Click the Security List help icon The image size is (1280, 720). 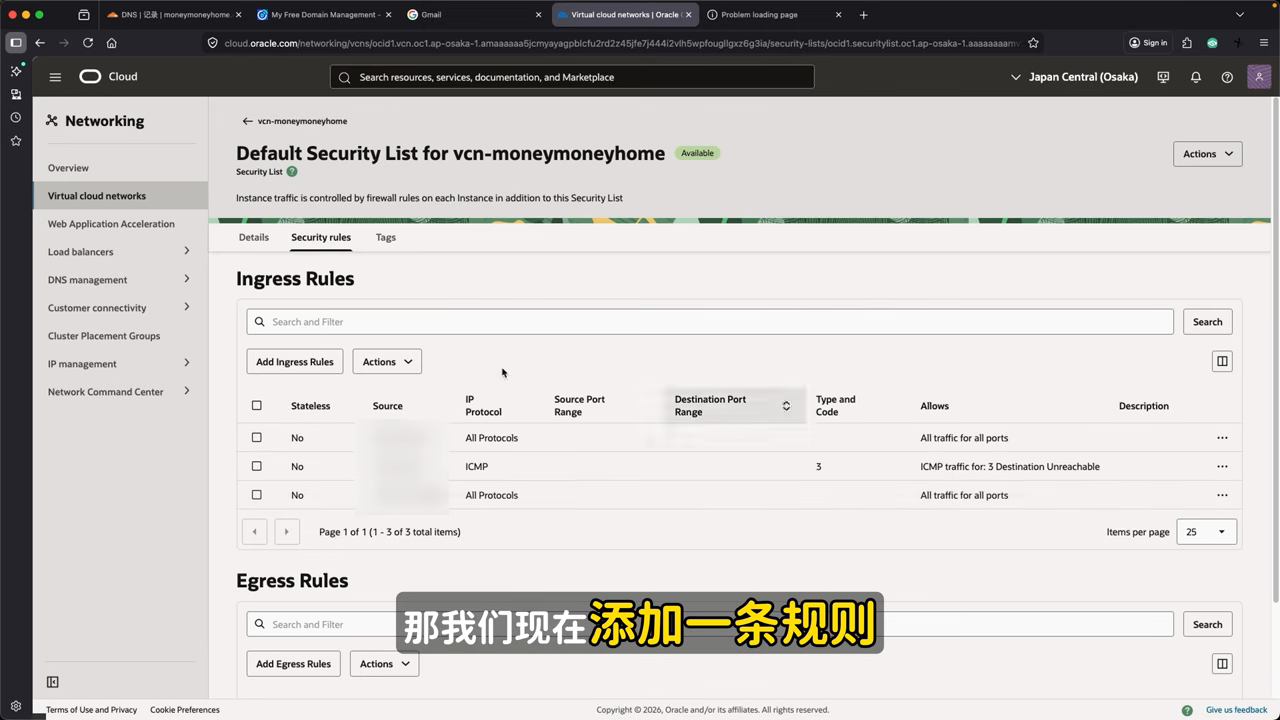[292, 172]
